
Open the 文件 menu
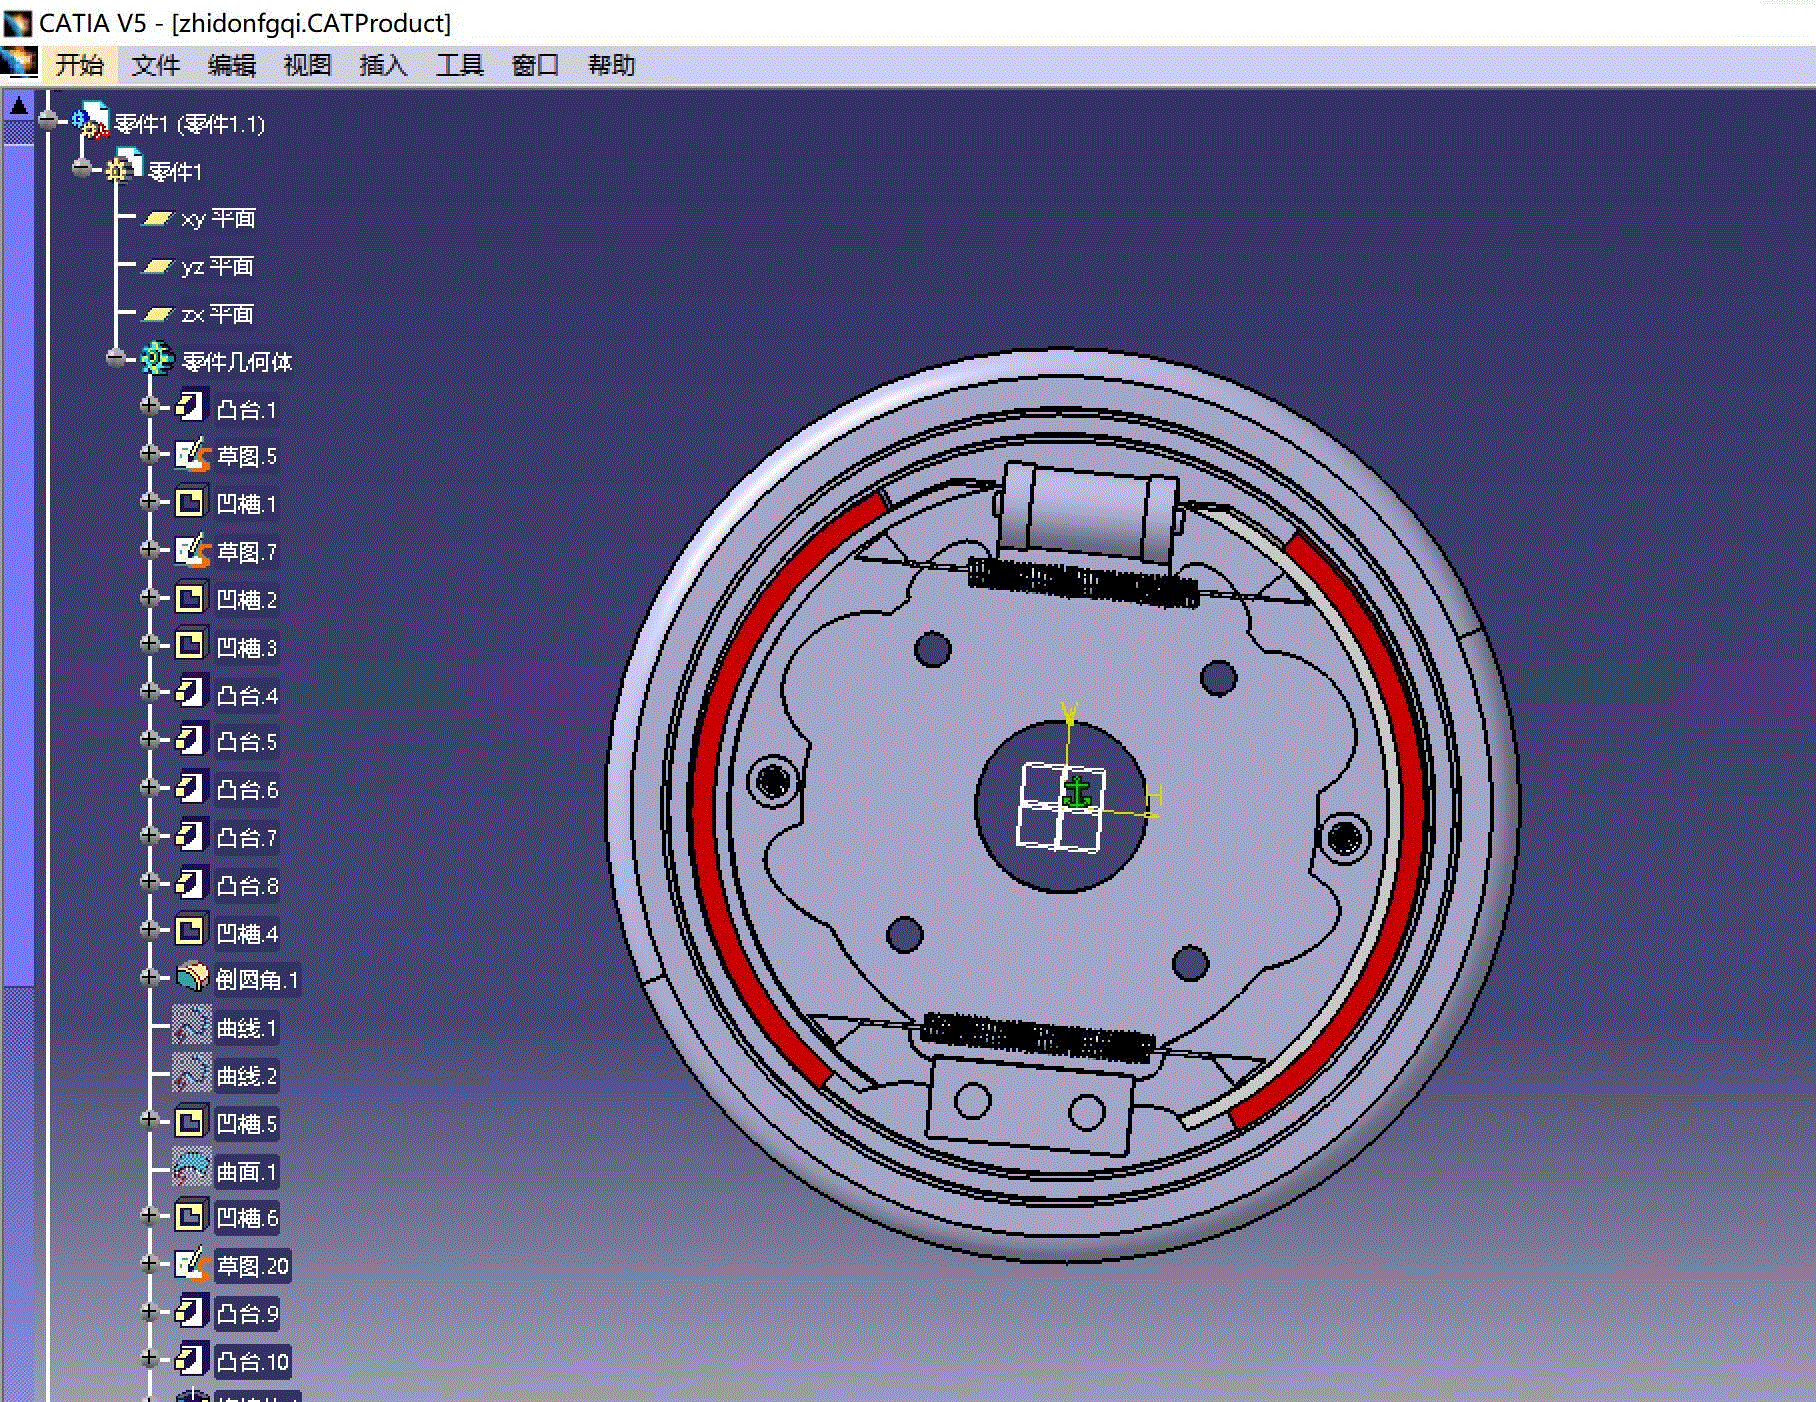coord(156,65)
